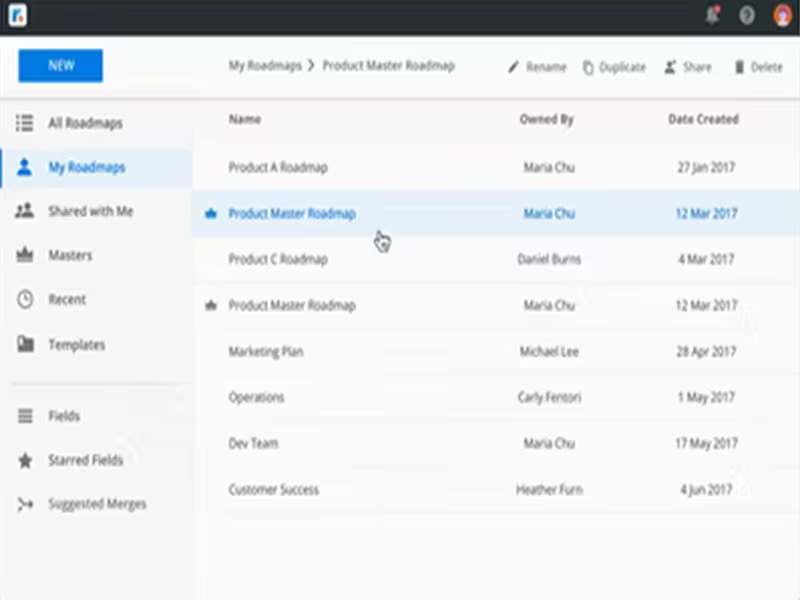The height and width of the screenshot is (600, 800).
Task: Click the Duplicate action label
Action: tap(622, 67)
